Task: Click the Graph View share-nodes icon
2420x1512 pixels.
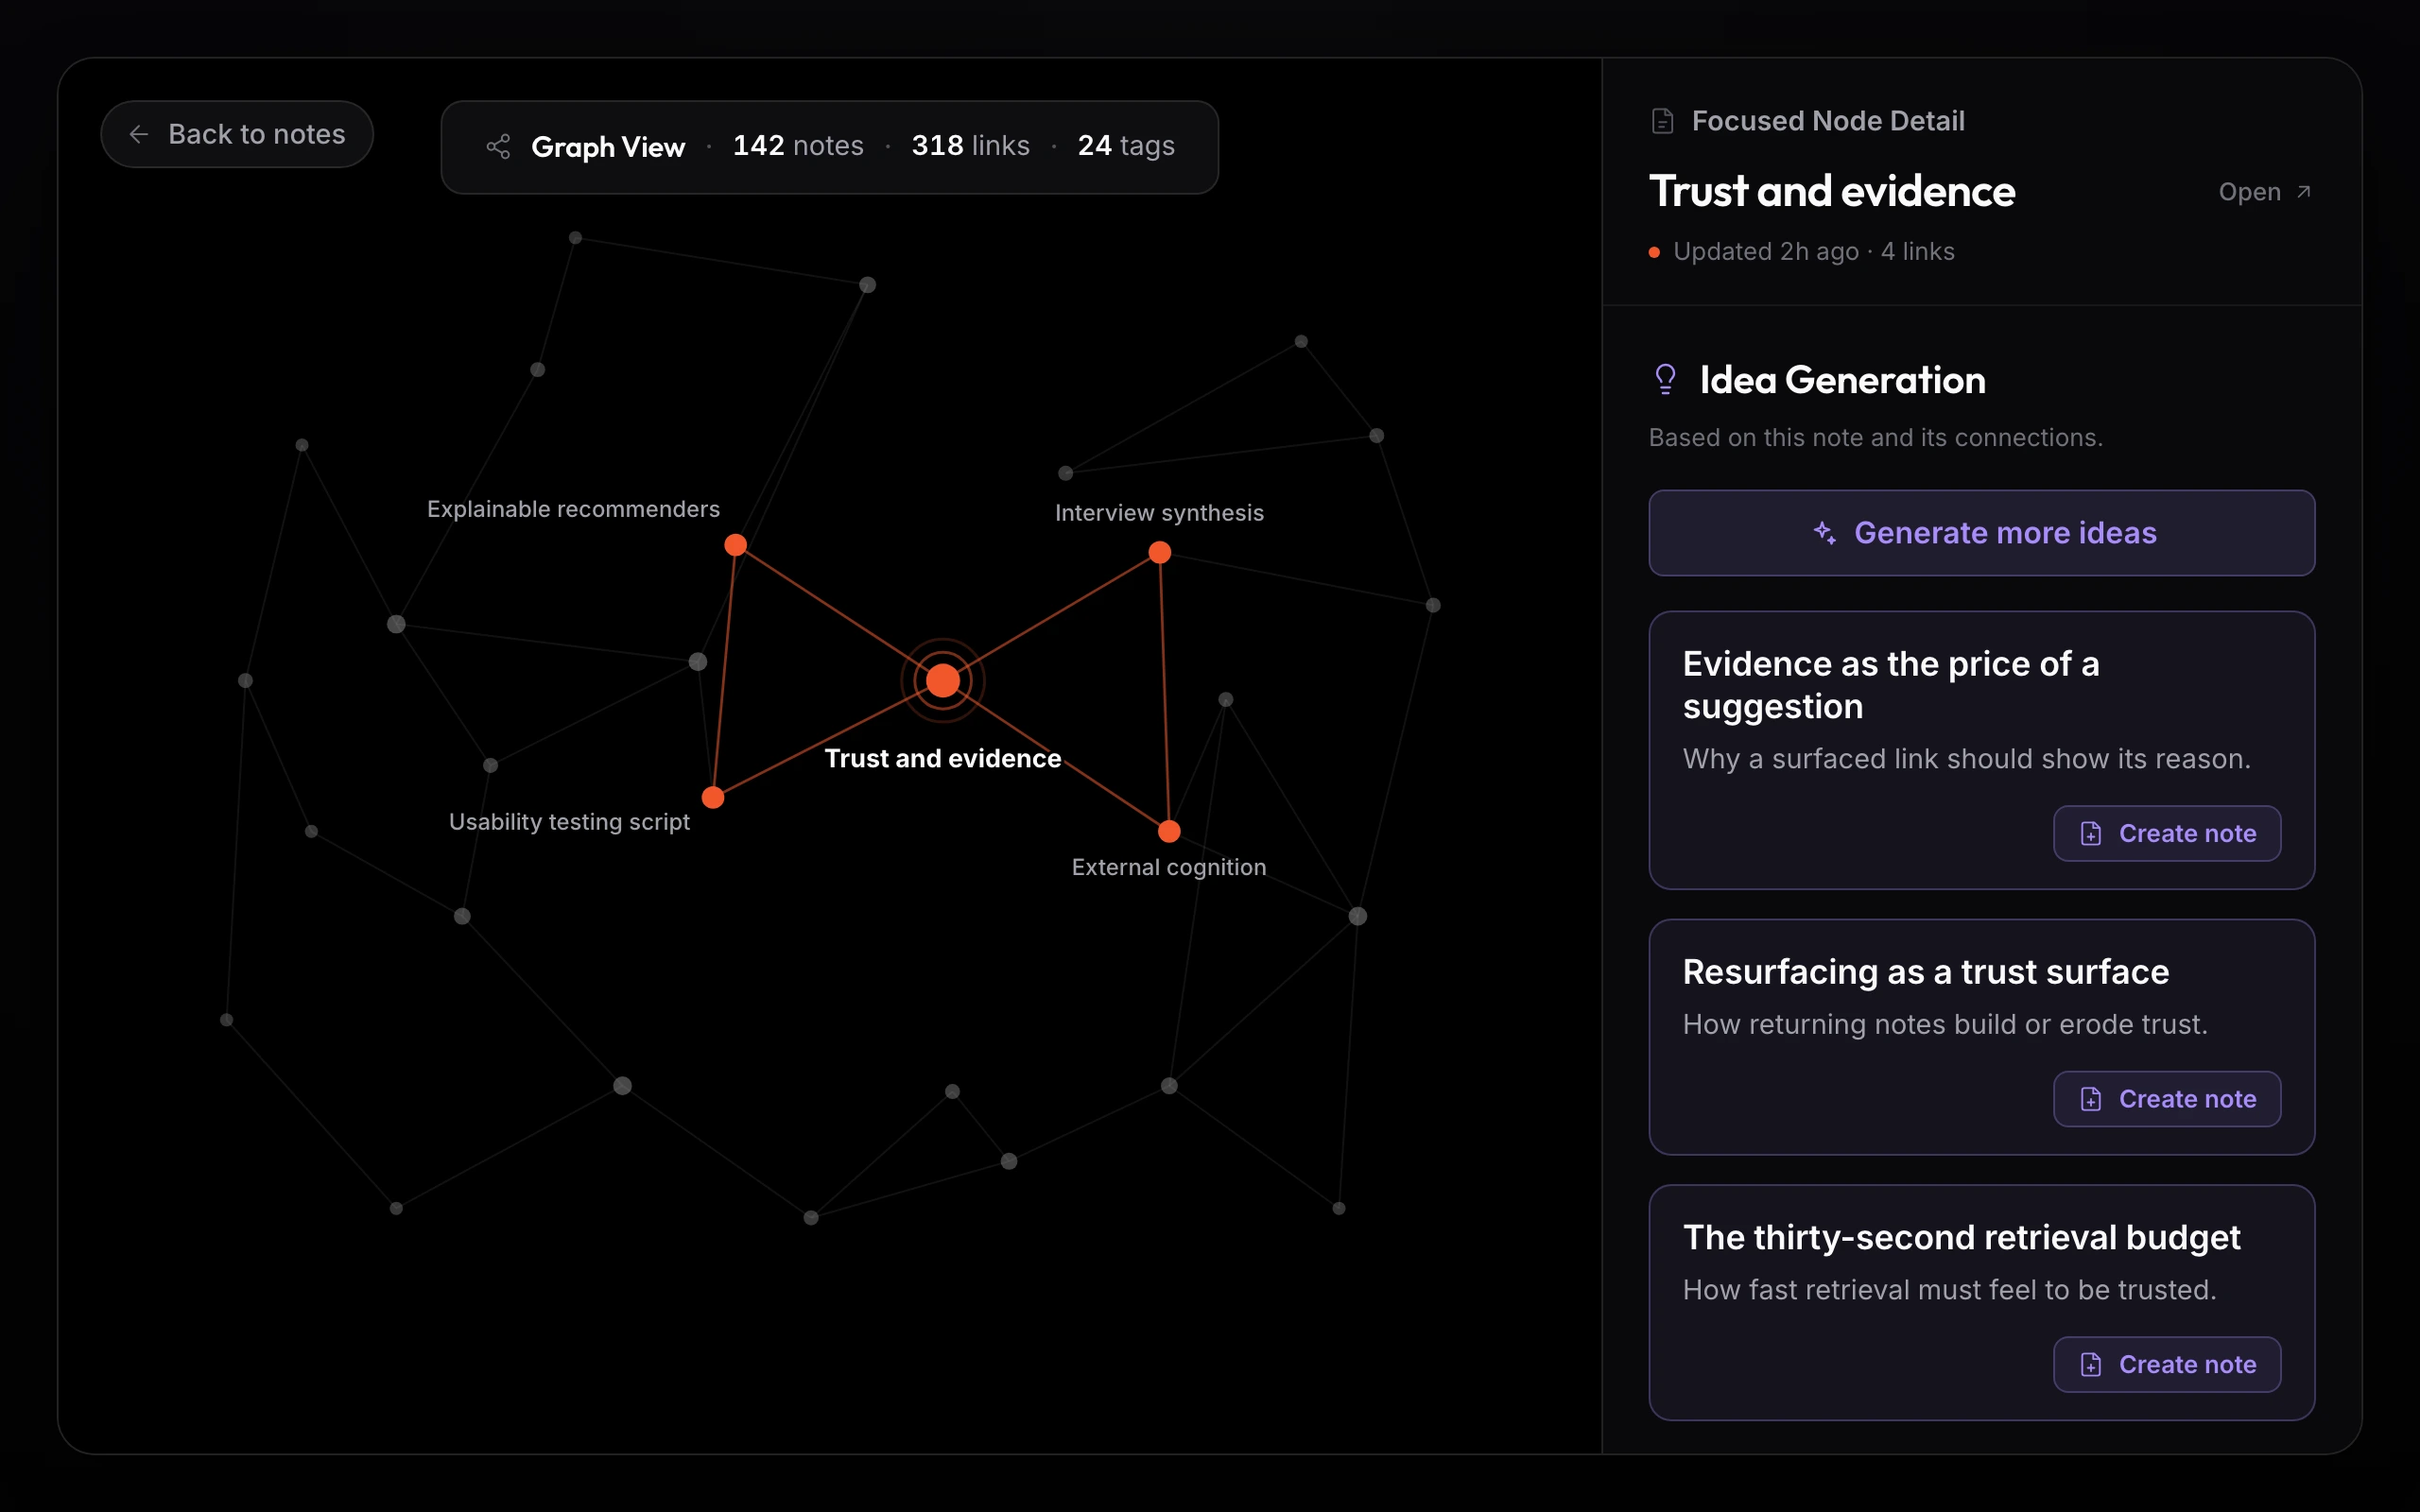Action: [x=498, y=147]
